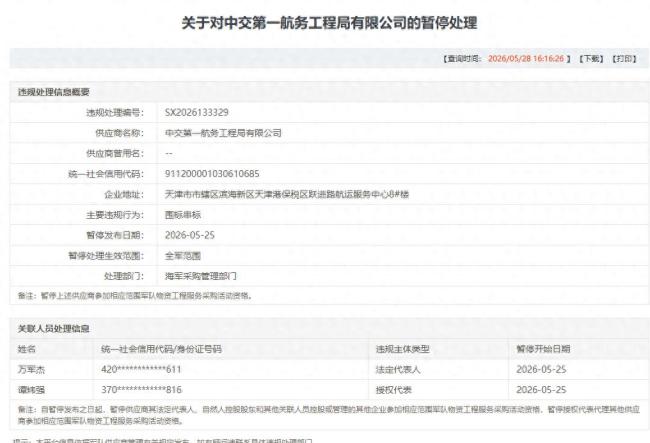The width and height of the screenshot is (650, 443).
Task: Select supplier name 中交第一航务工程局有限公司 in table
Action: (223, 133)
